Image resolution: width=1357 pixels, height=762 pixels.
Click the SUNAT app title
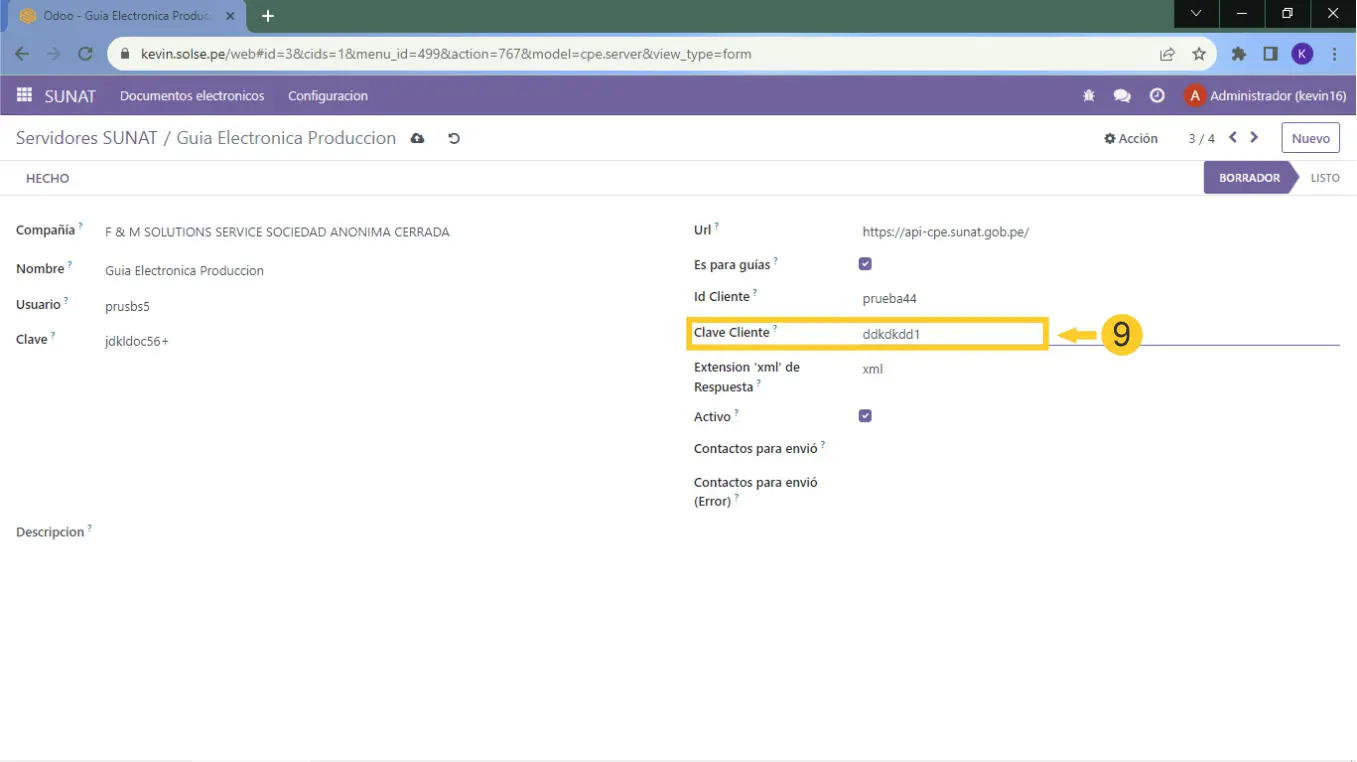click(x=70, y=96)
